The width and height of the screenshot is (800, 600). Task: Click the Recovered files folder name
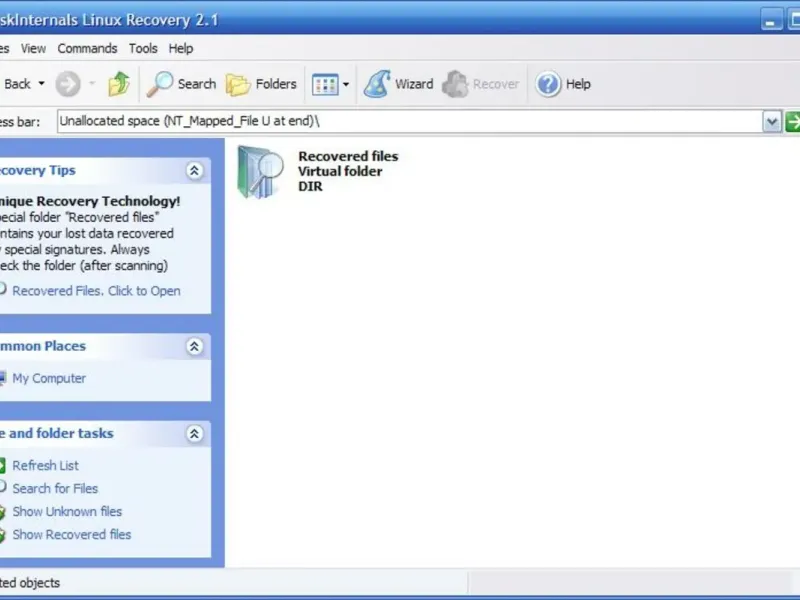tap(348, 156)
